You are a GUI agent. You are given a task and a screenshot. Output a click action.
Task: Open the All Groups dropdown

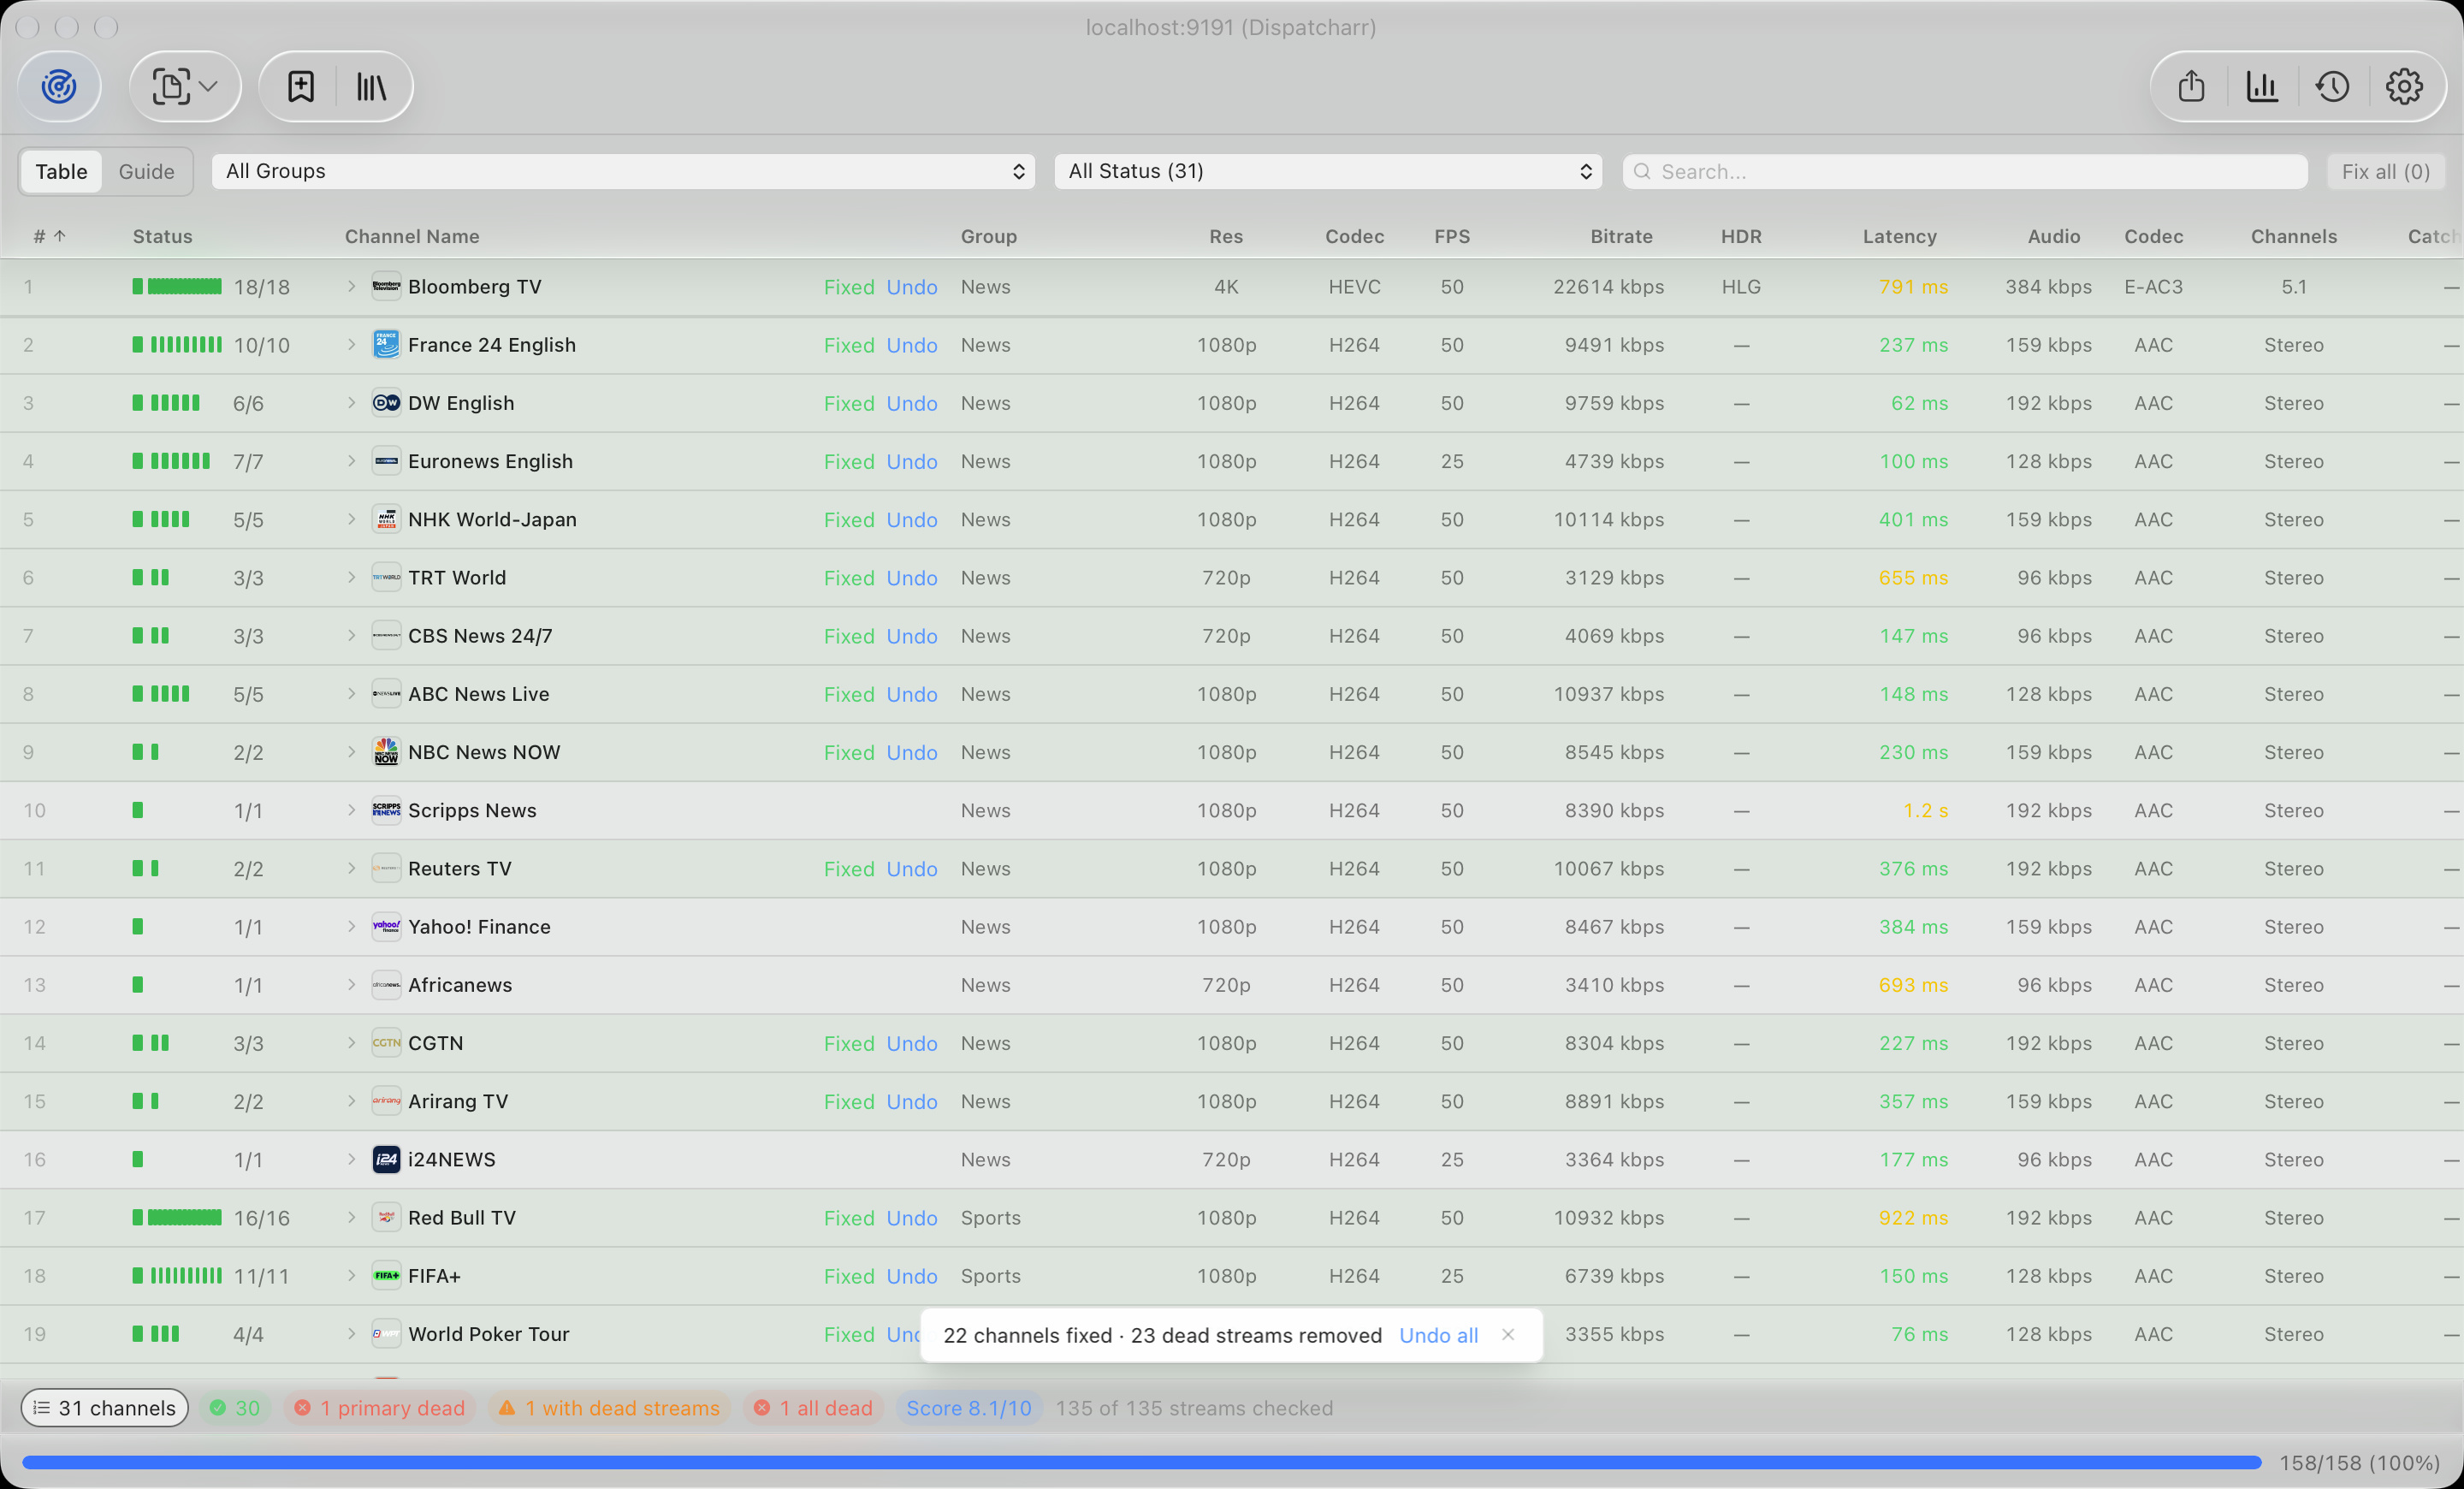pos(623,171)
